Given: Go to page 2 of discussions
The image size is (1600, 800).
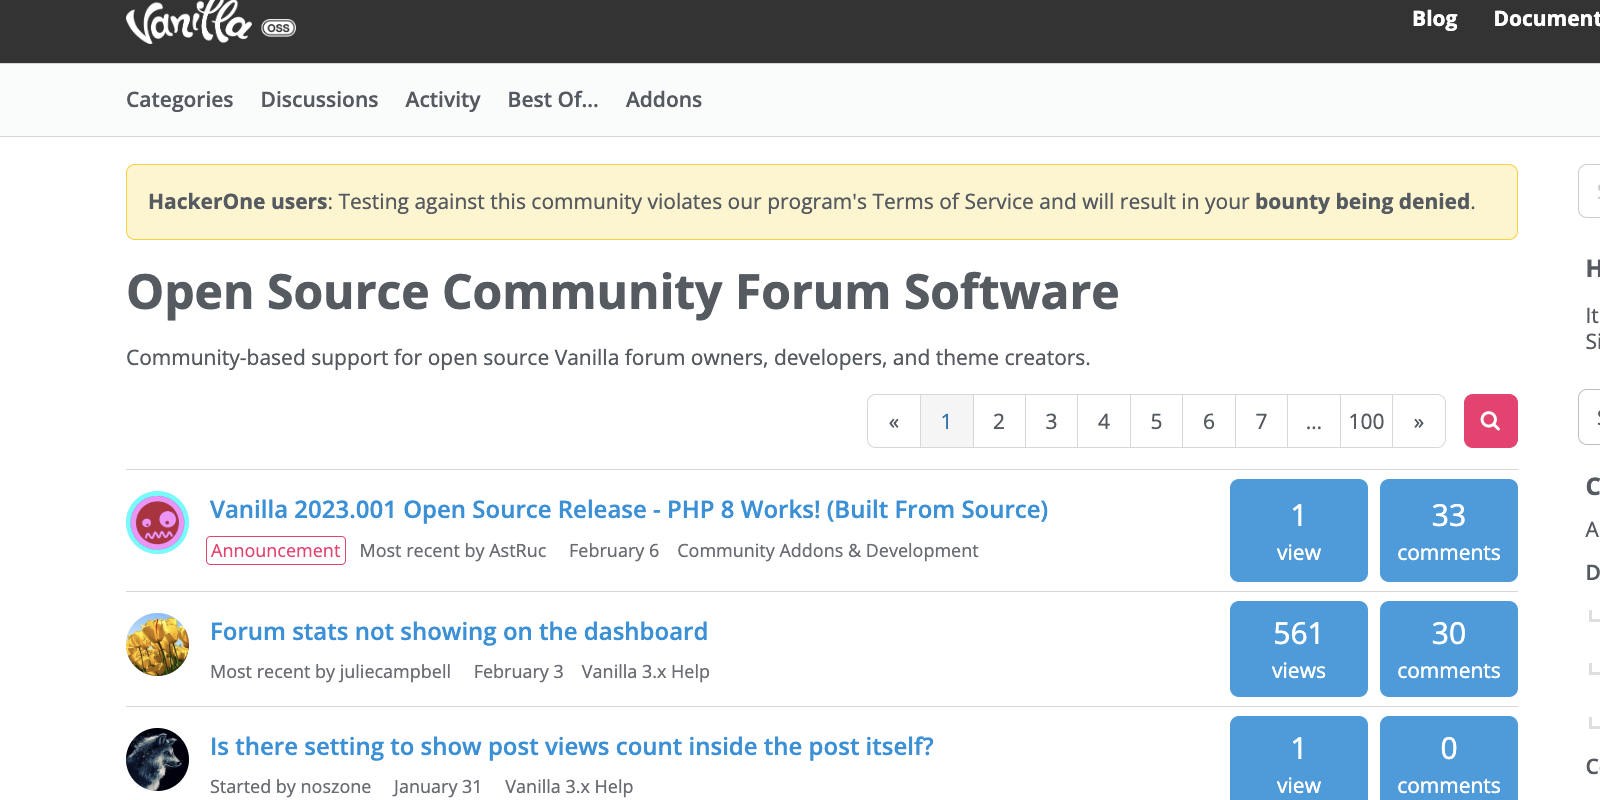Looking at the screenshot, I should click(998, 422).
